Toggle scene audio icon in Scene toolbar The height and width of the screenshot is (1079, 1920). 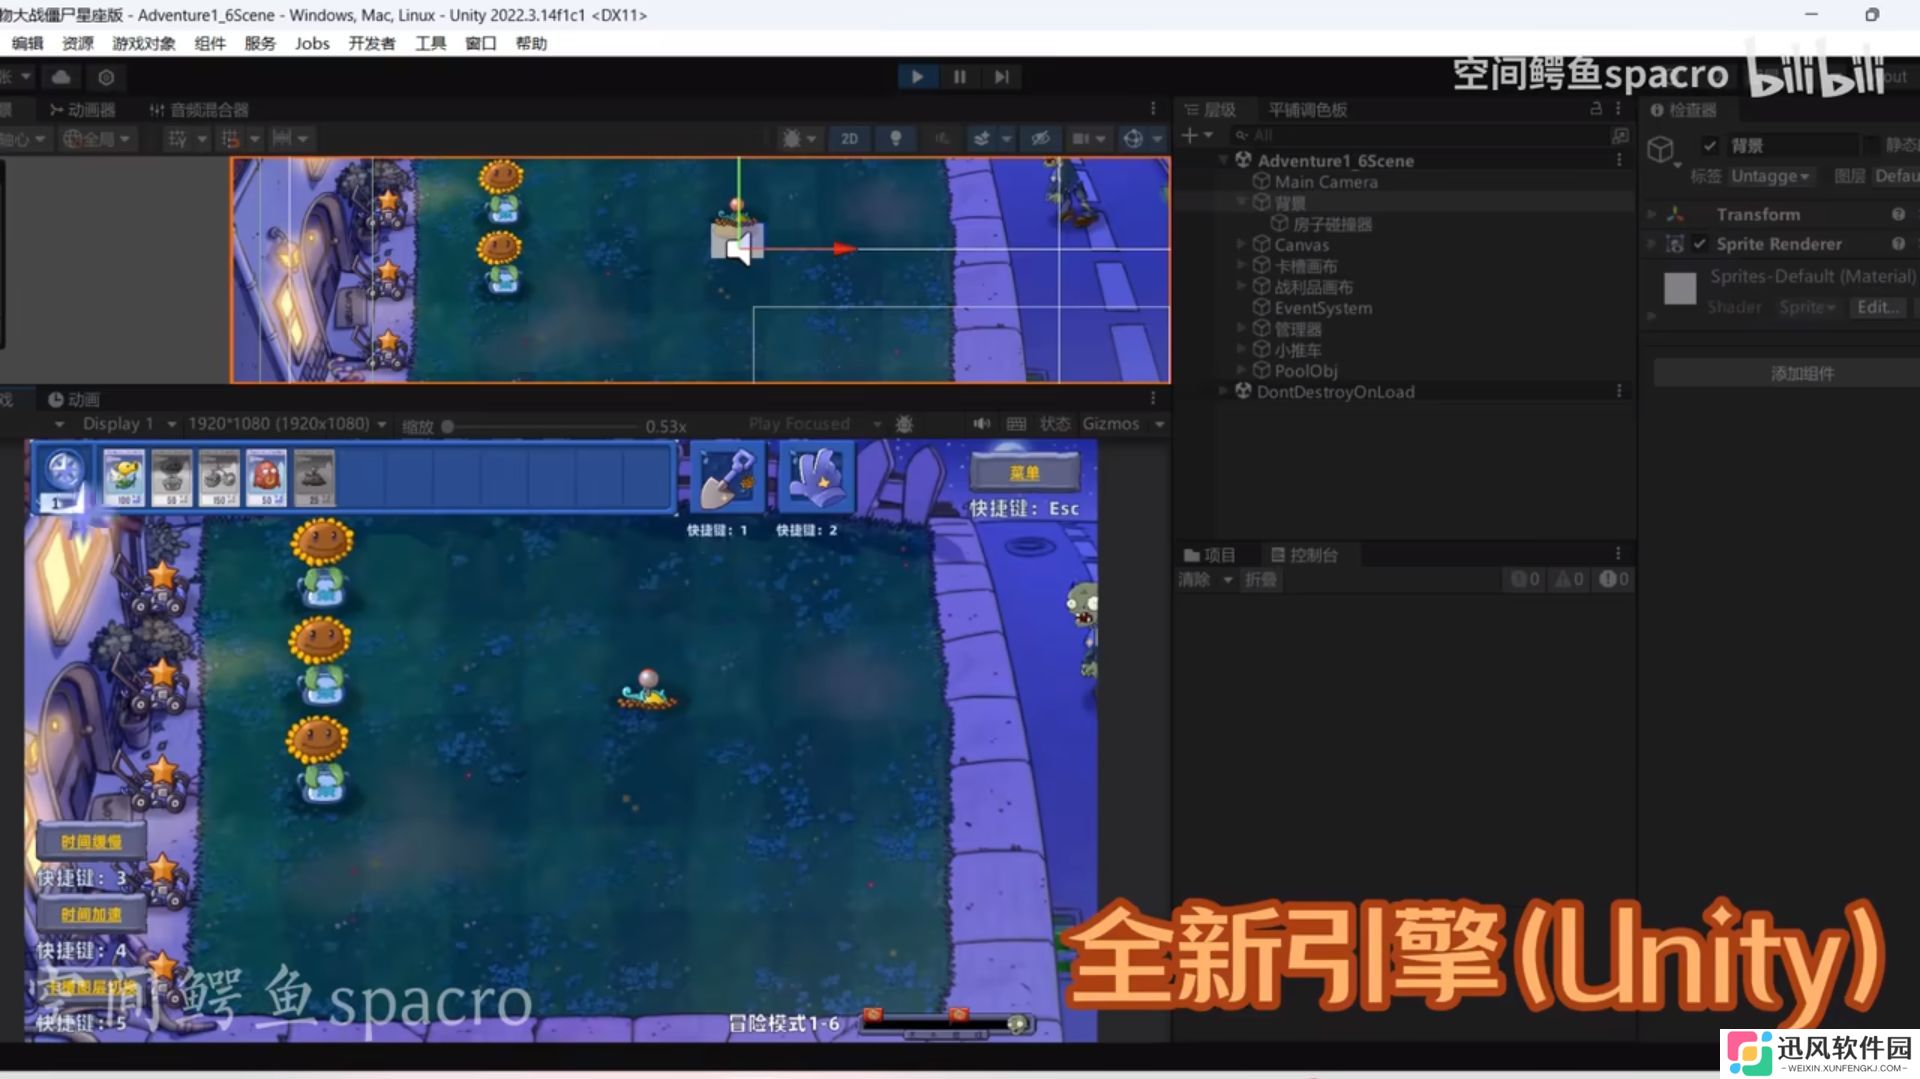click(942, 139)
